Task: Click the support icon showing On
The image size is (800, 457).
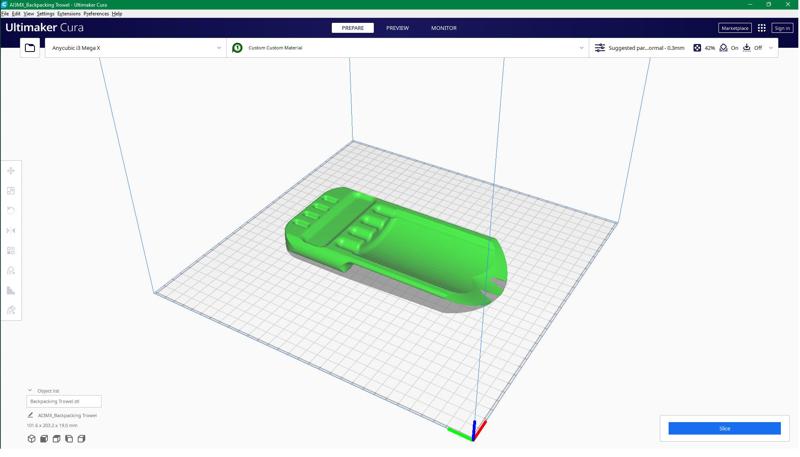Action: tap(723, 47)
